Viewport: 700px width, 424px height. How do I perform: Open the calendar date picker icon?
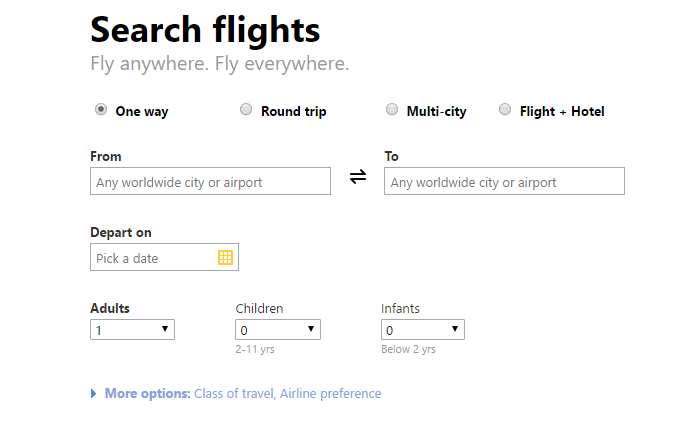click(225, 258)
